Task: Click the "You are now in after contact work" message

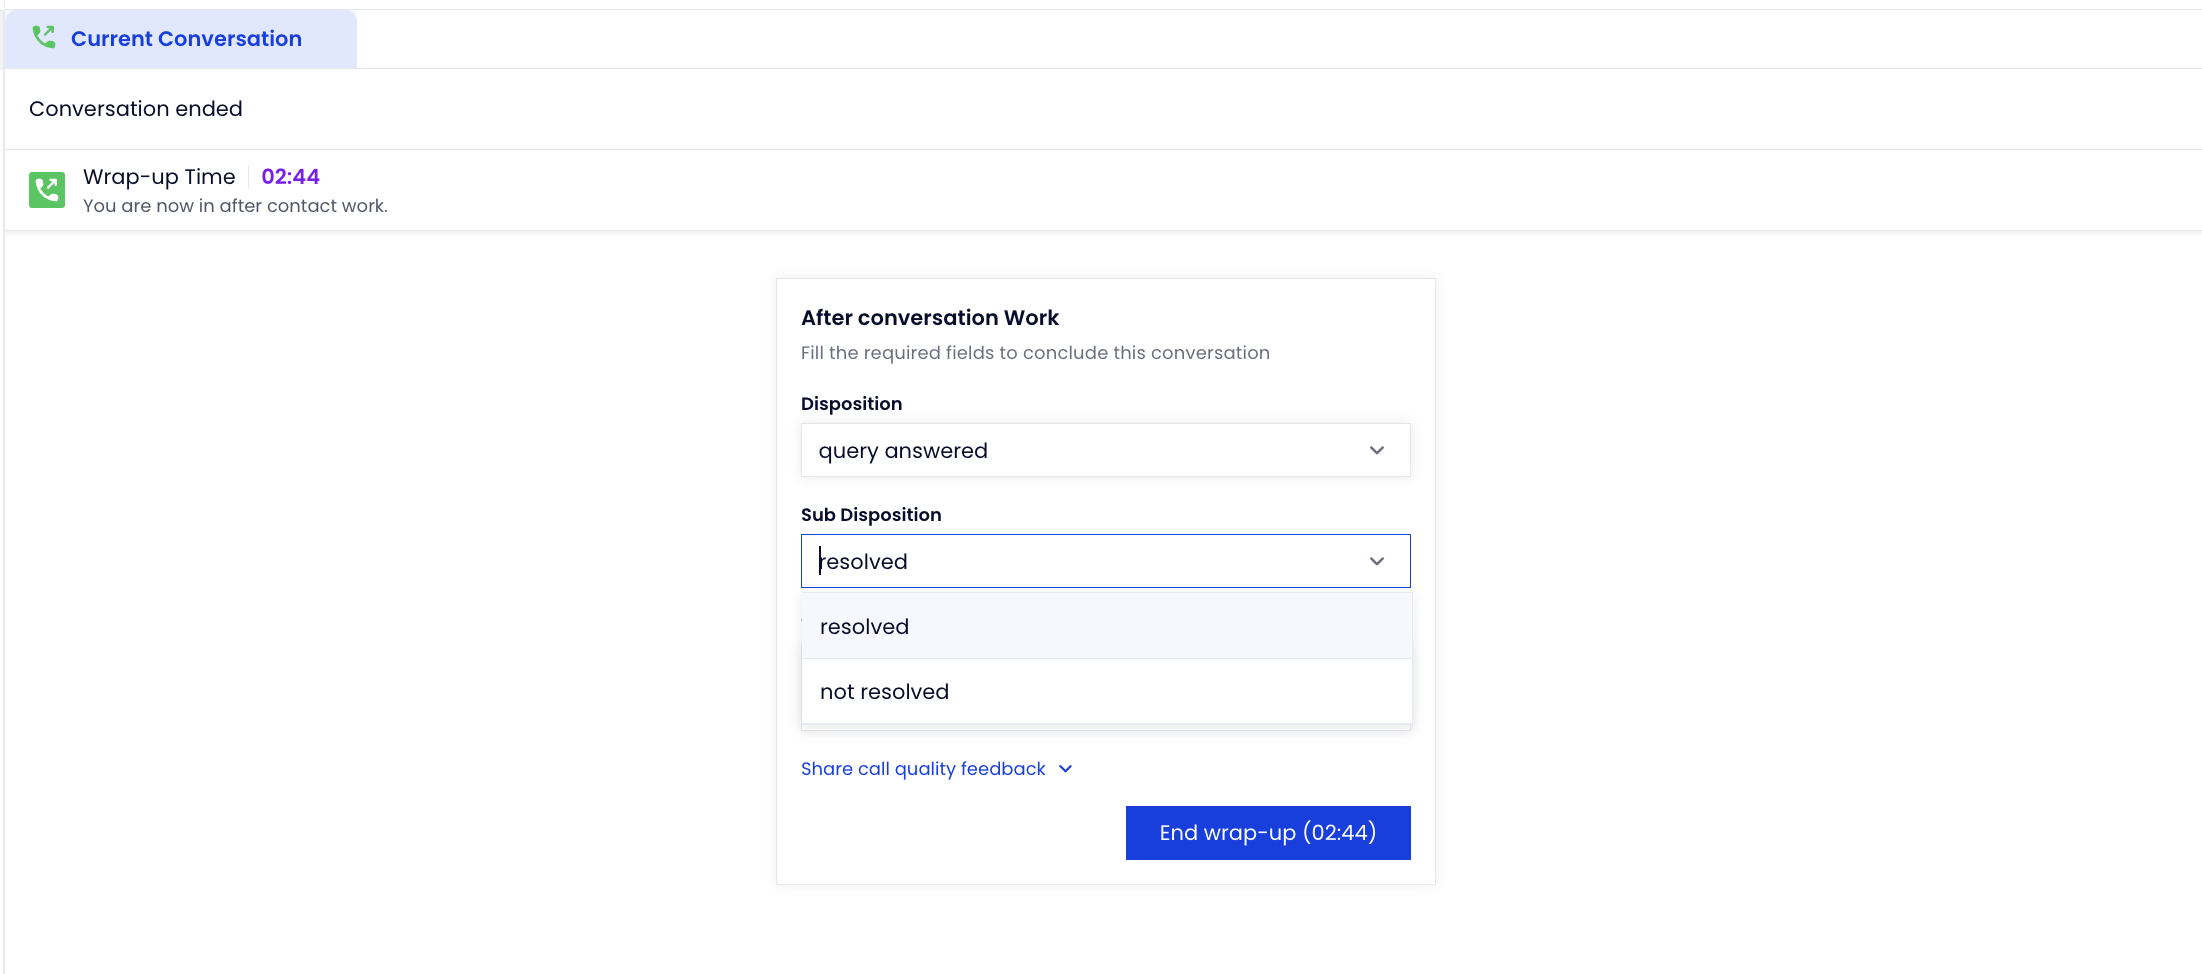Action: 235,206
